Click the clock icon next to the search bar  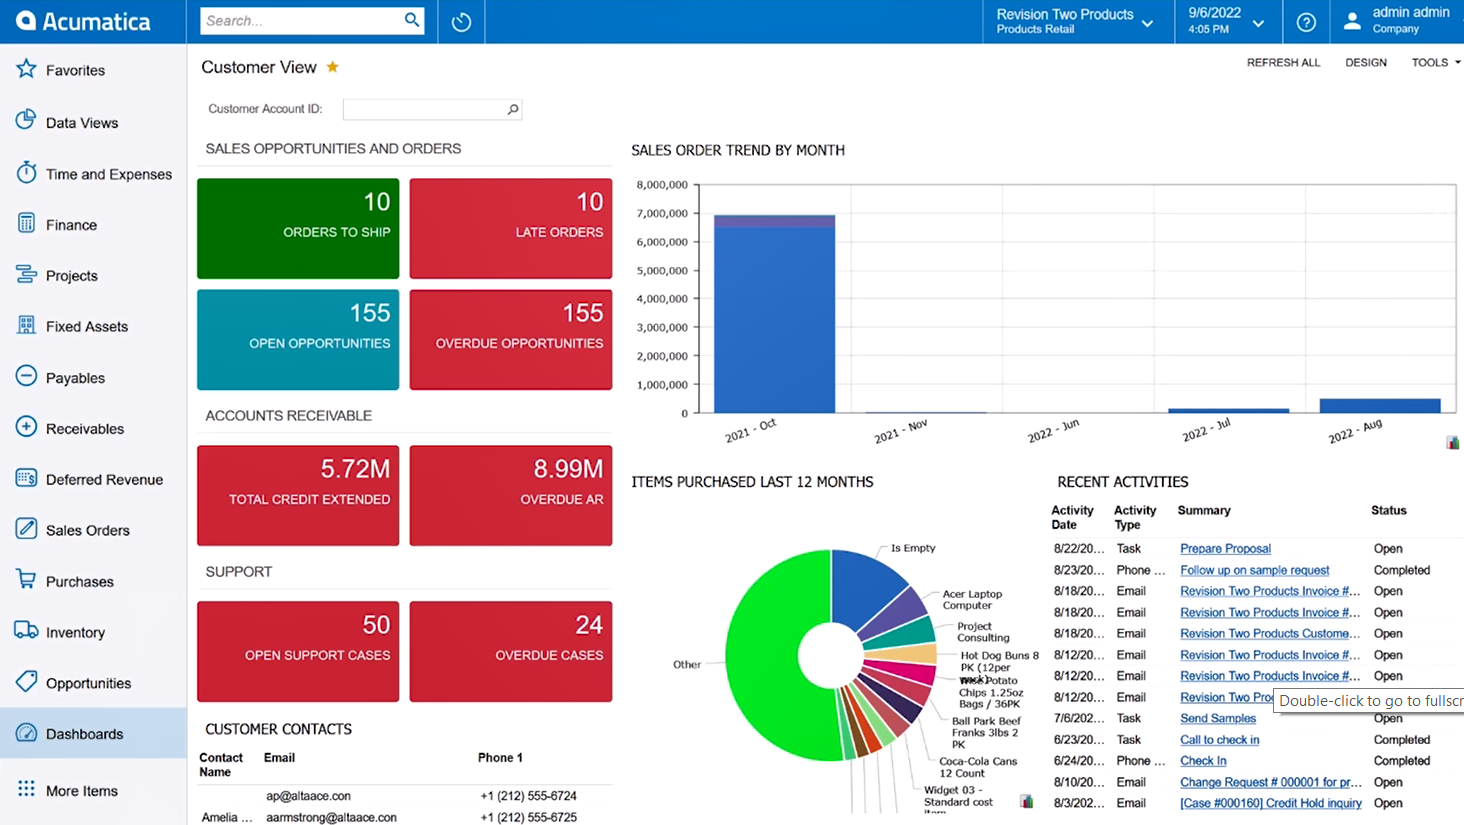[460, 21]
